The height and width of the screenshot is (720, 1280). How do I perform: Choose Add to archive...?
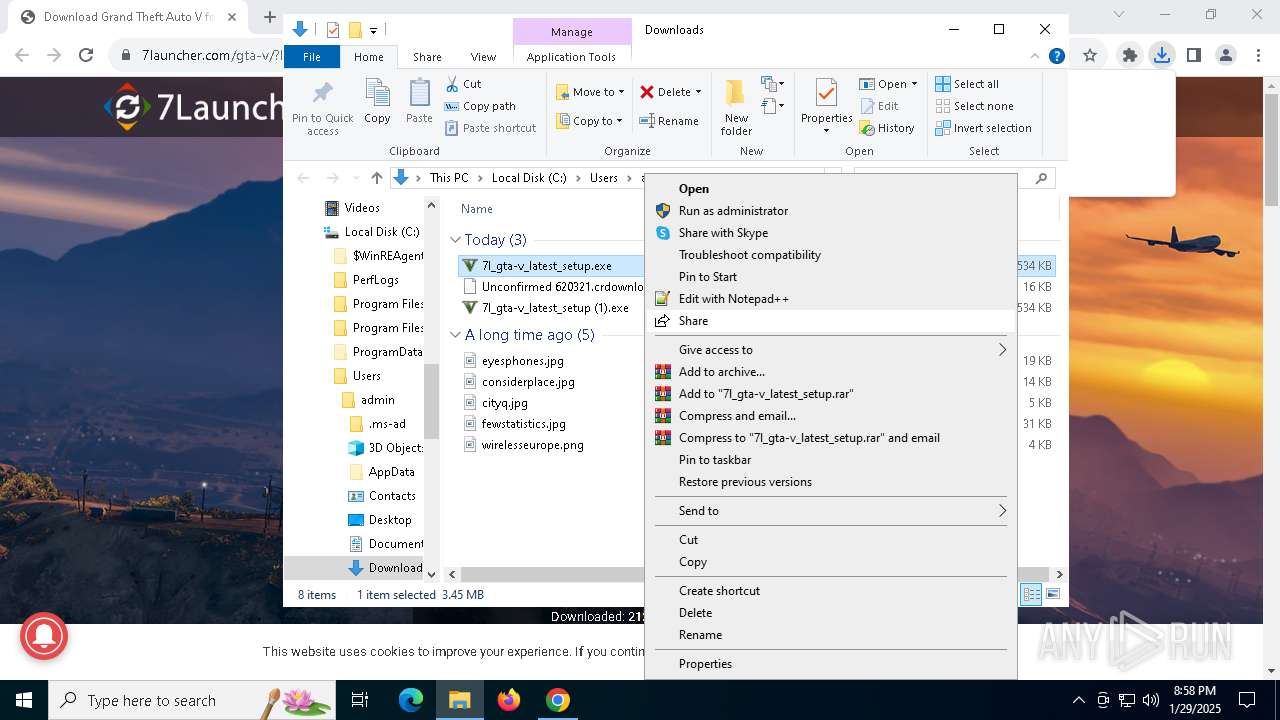[830, 372]
